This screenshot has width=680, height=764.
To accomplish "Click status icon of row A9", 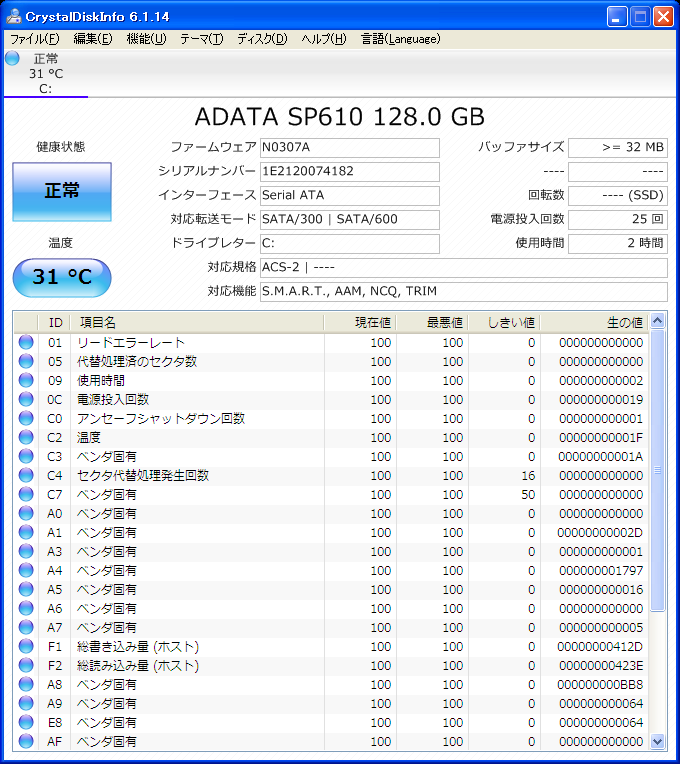I will [x=26, y=703].
